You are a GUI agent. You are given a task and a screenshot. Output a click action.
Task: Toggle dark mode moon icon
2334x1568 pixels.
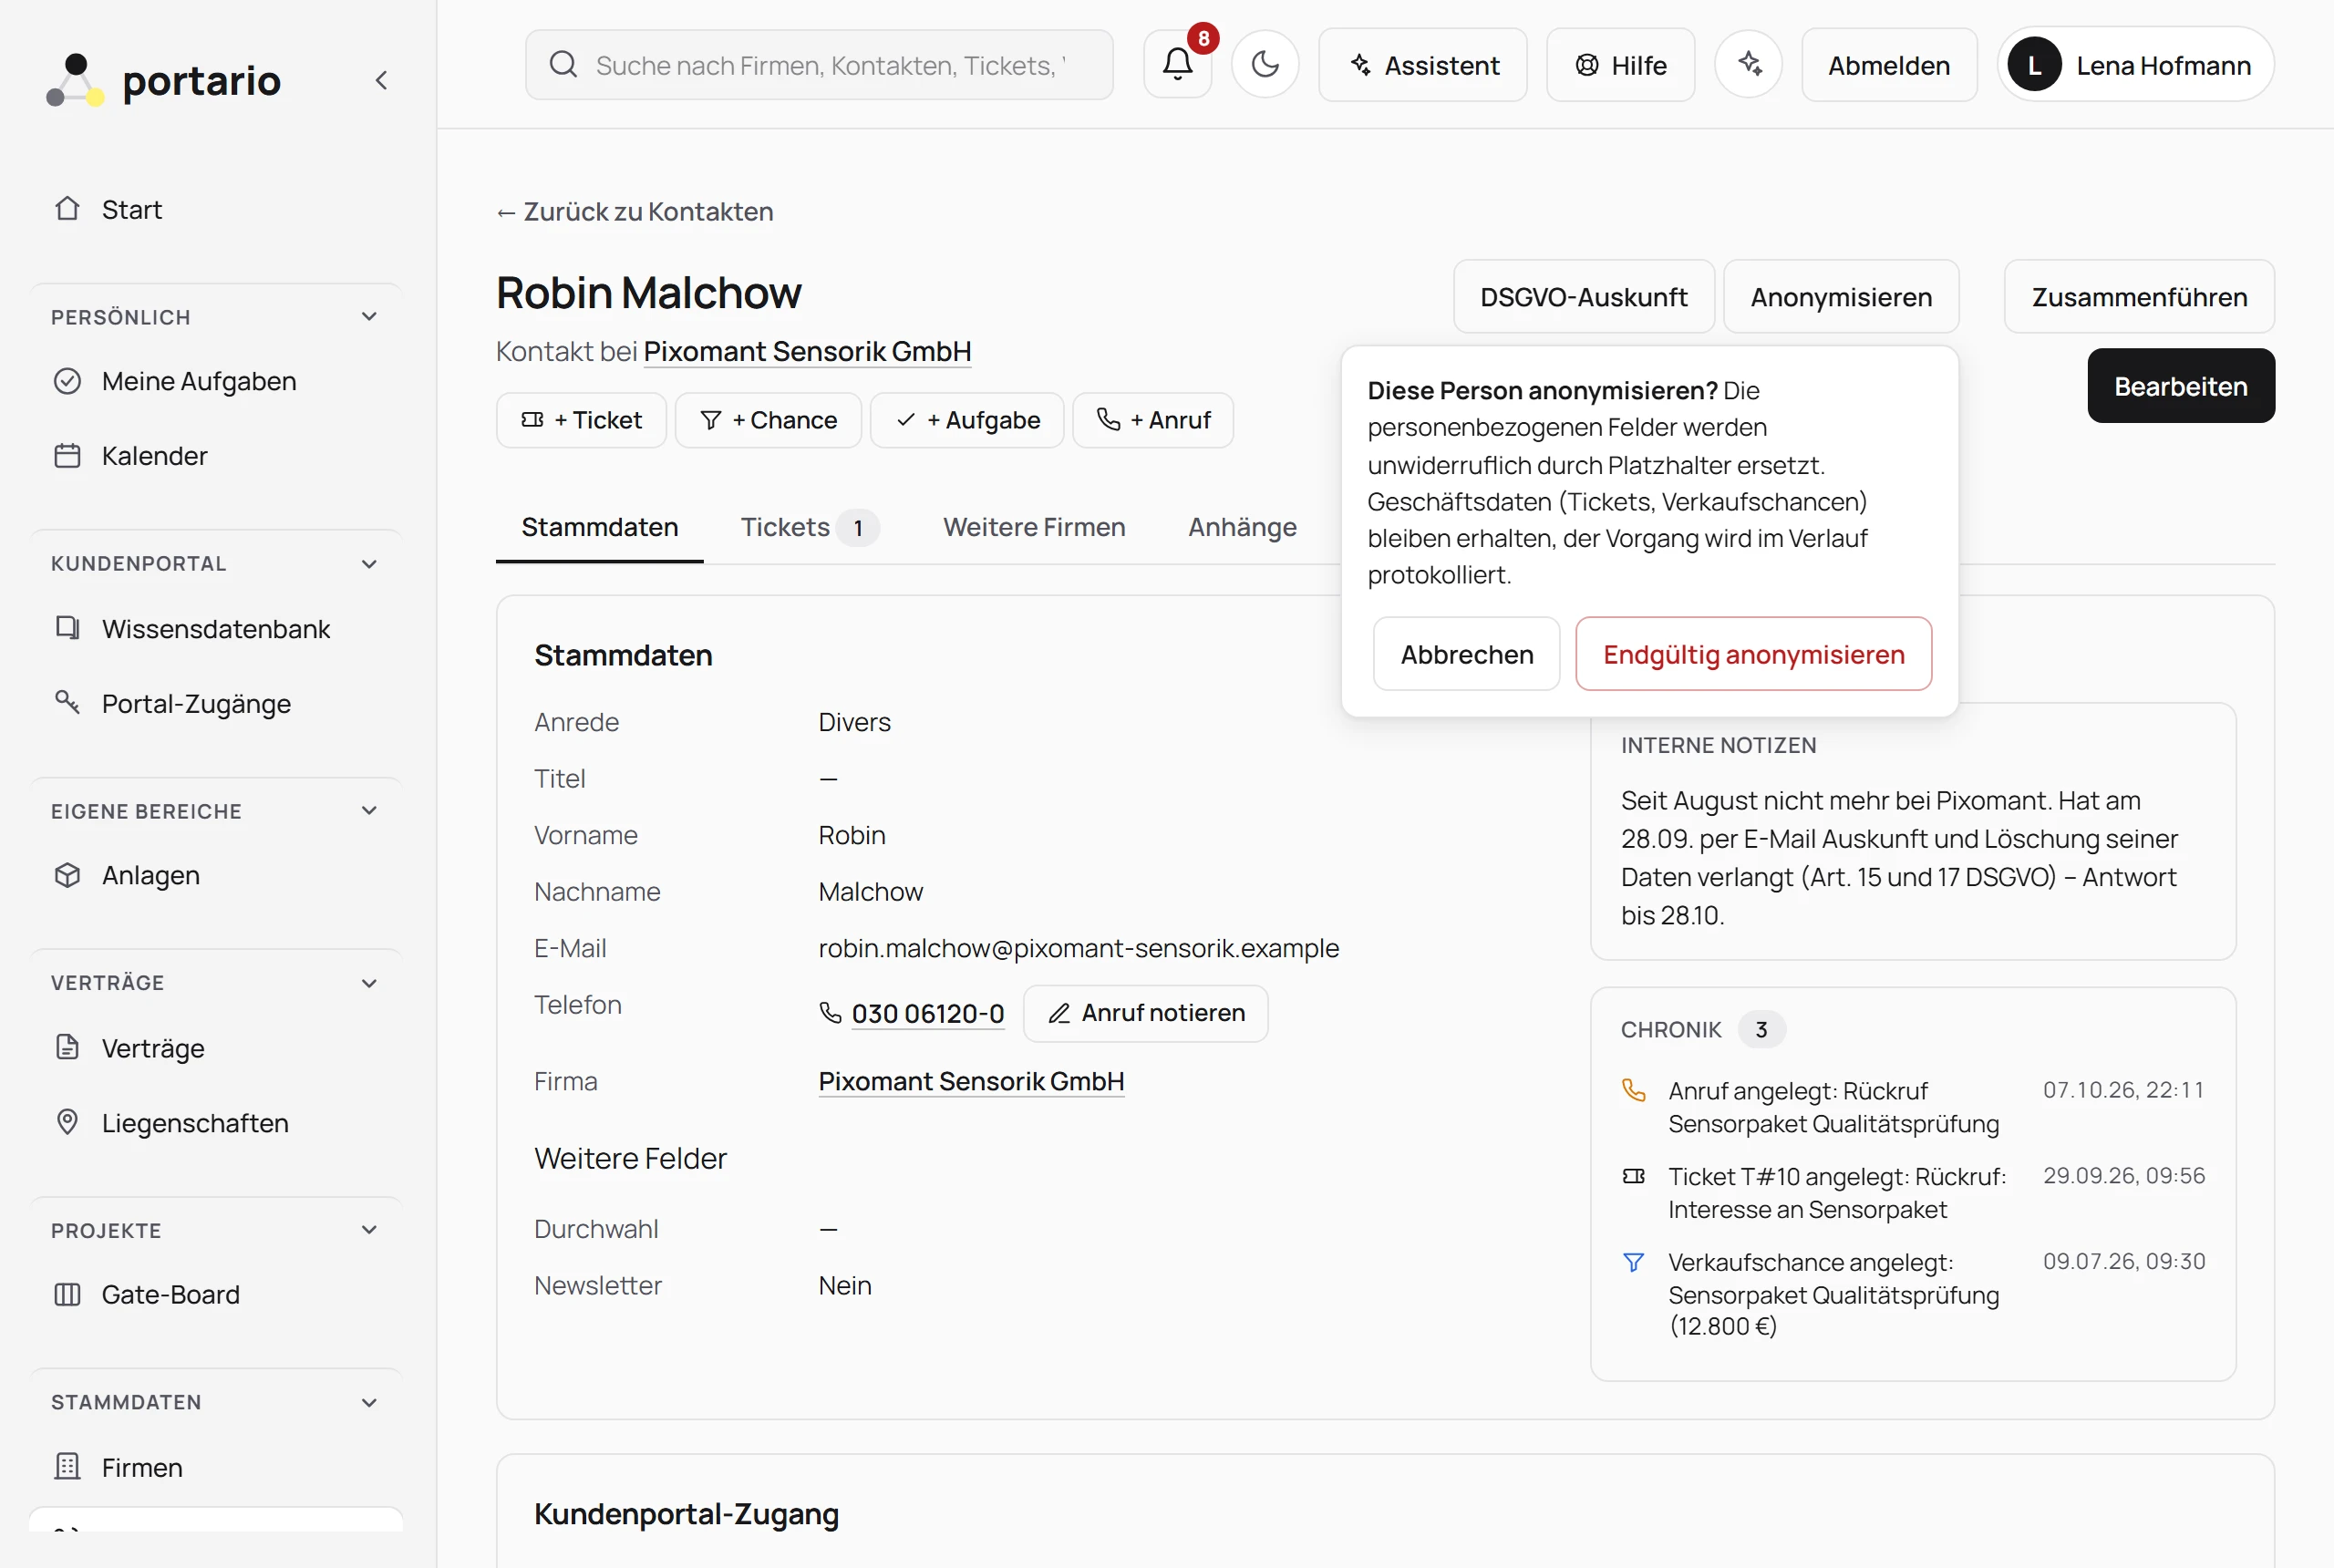(x=1265, y=64)
